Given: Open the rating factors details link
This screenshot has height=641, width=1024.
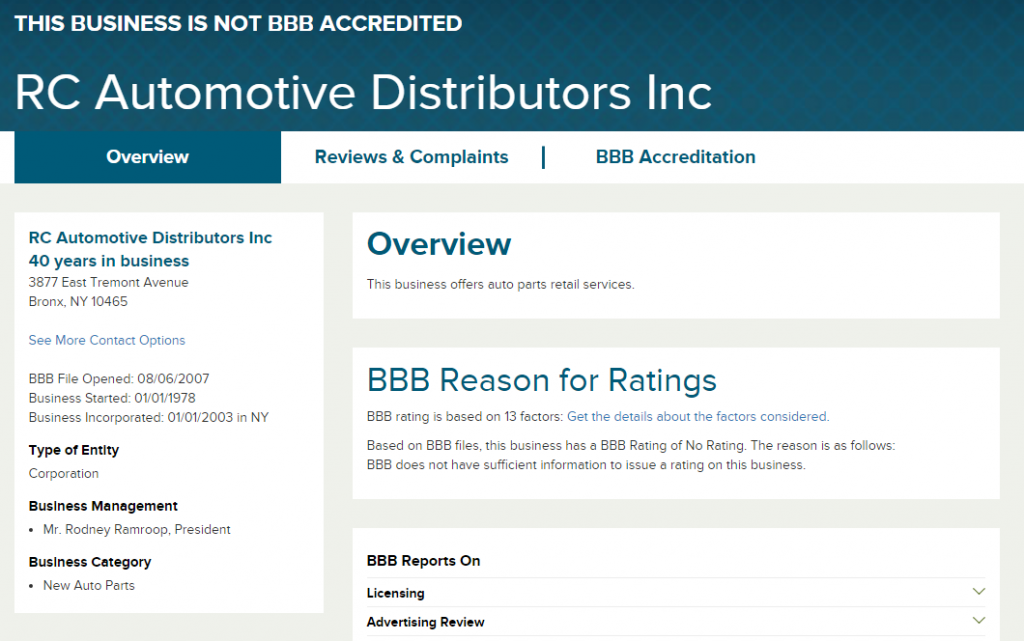Looking at the screenshot, I should [x=697, y=416].
